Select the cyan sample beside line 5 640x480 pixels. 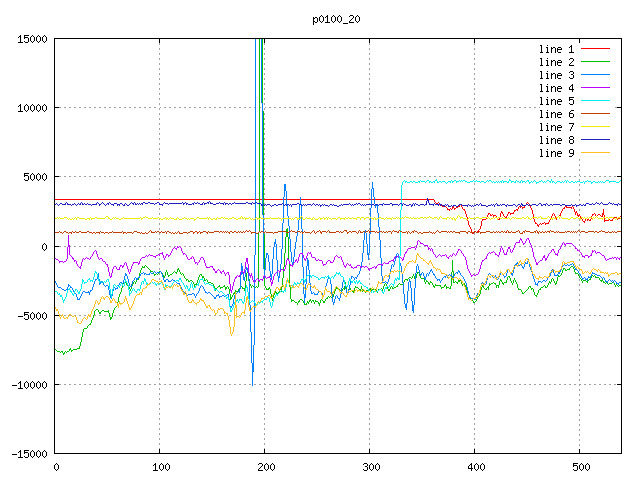point(595,101)
